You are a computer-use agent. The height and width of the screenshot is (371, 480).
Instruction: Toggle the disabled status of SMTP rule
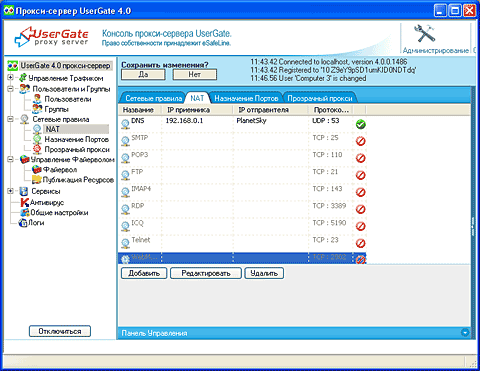360,141
